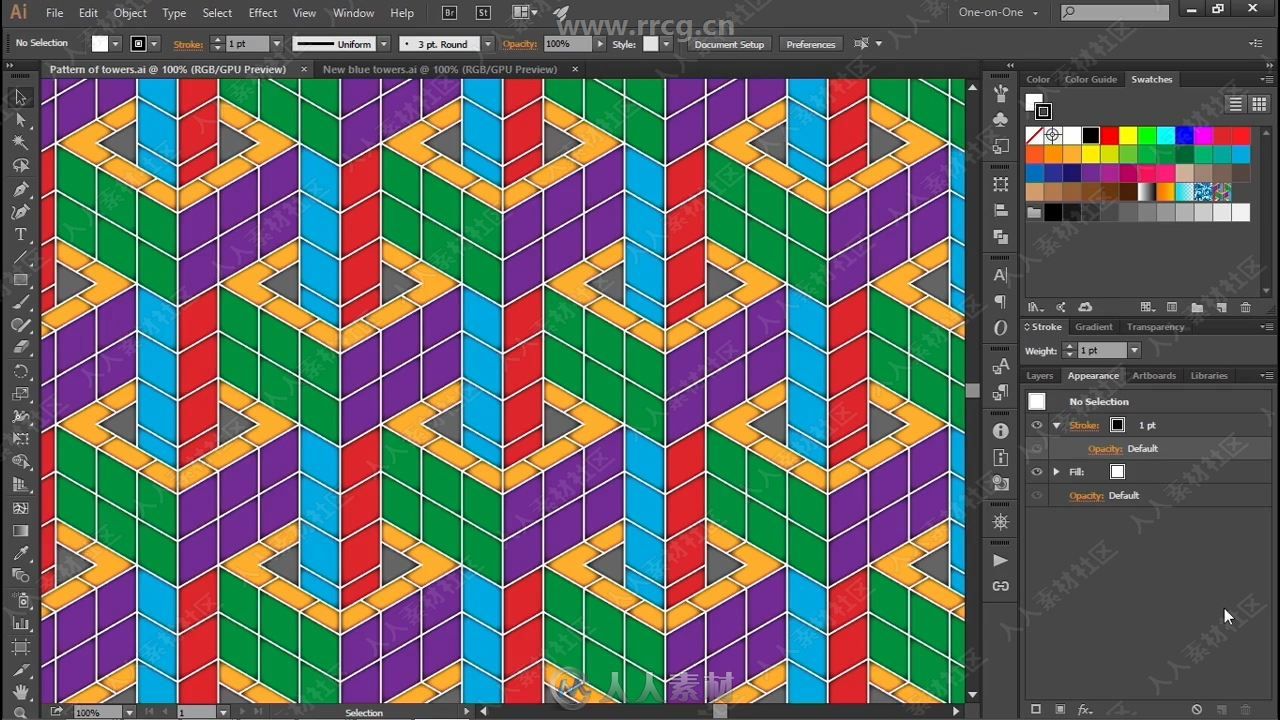Select the Rectangle tool
This screenshot has height=720, width=1280.
(x=21, y=280)
